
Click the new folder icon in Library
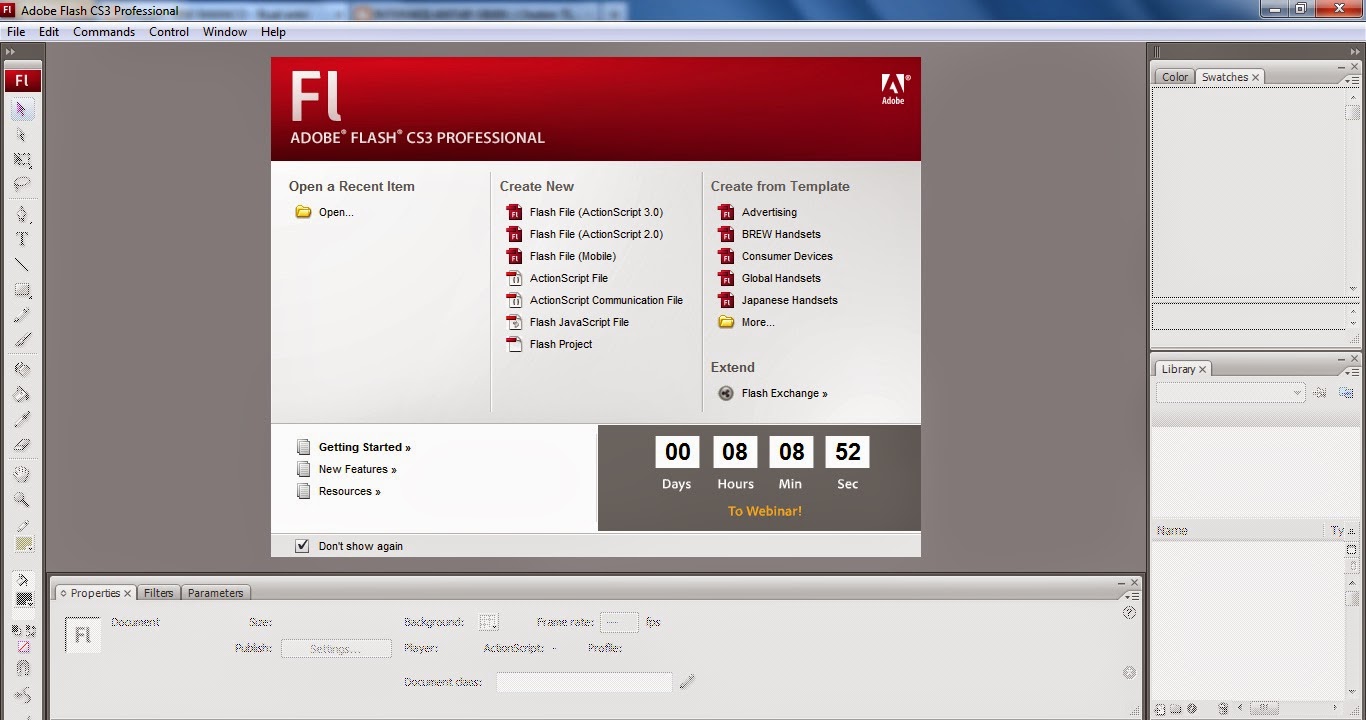click(x=1175, y=709)
